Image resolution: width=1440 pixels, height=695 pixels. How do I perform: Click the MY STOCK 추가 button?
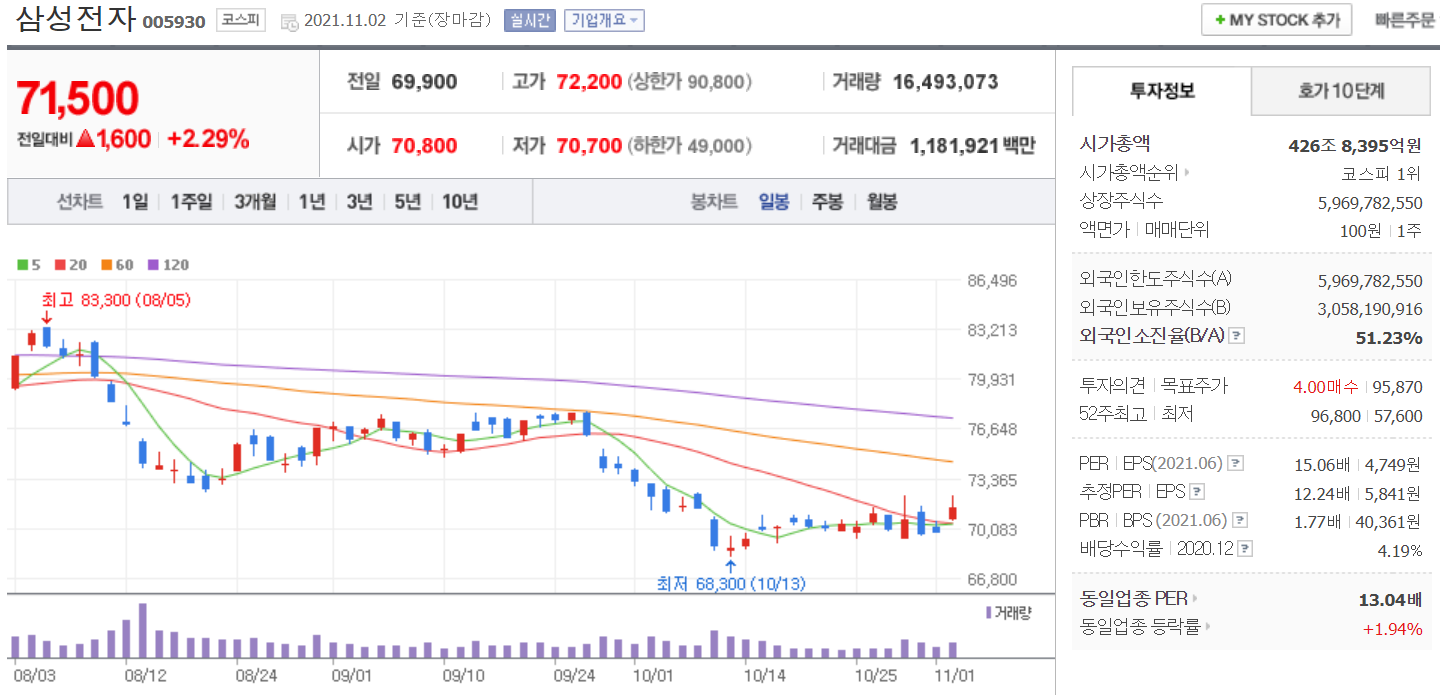pyautogui.click(x=1276, y=20)
